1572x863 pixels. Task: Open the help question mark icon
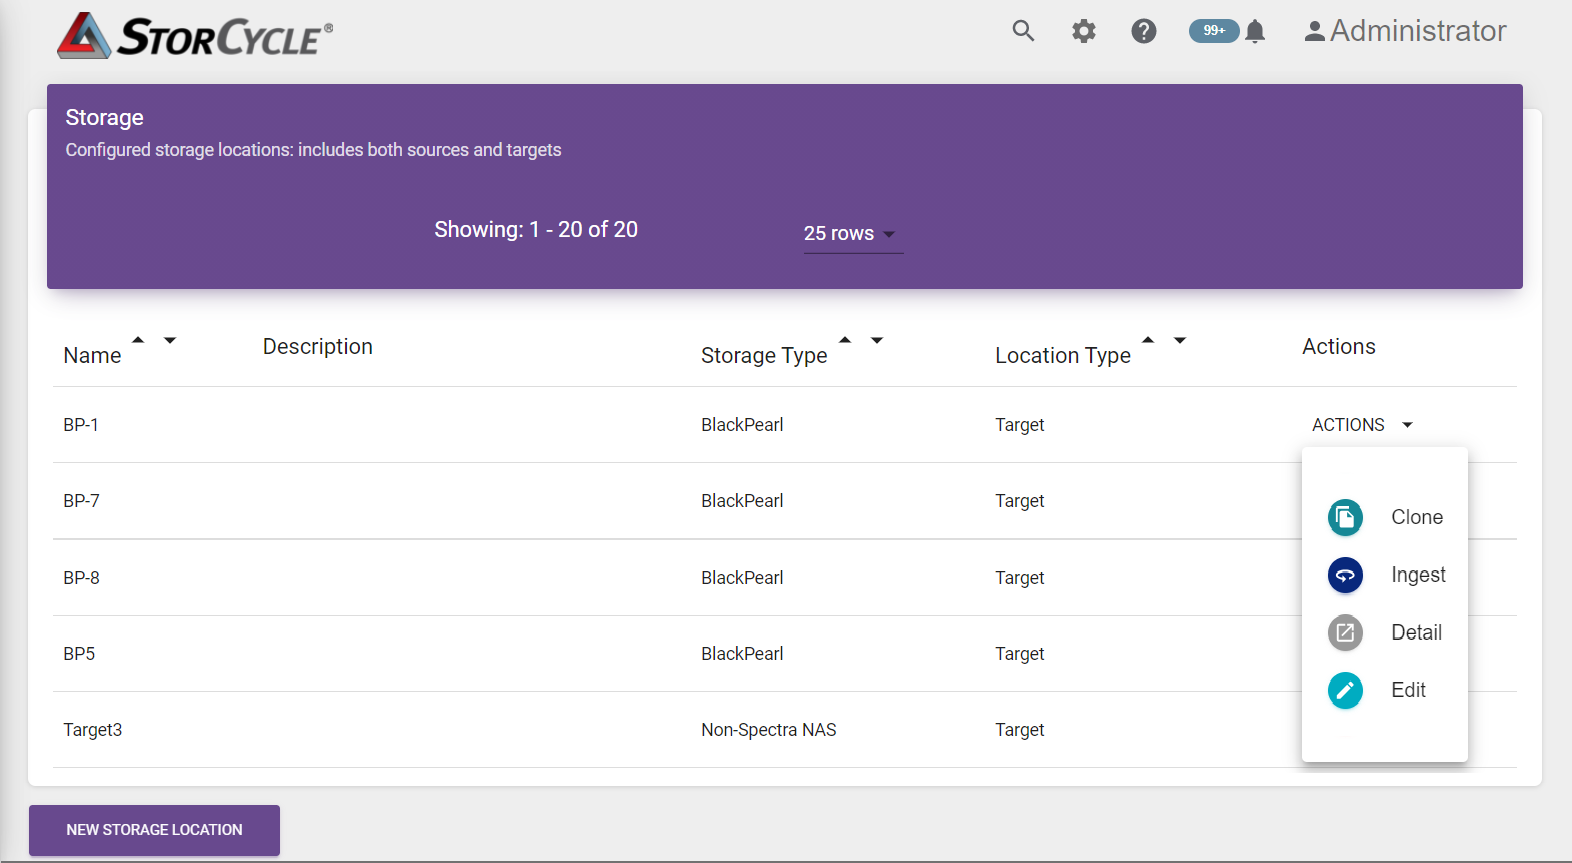pyautogui.click(x=1144, y=31)
